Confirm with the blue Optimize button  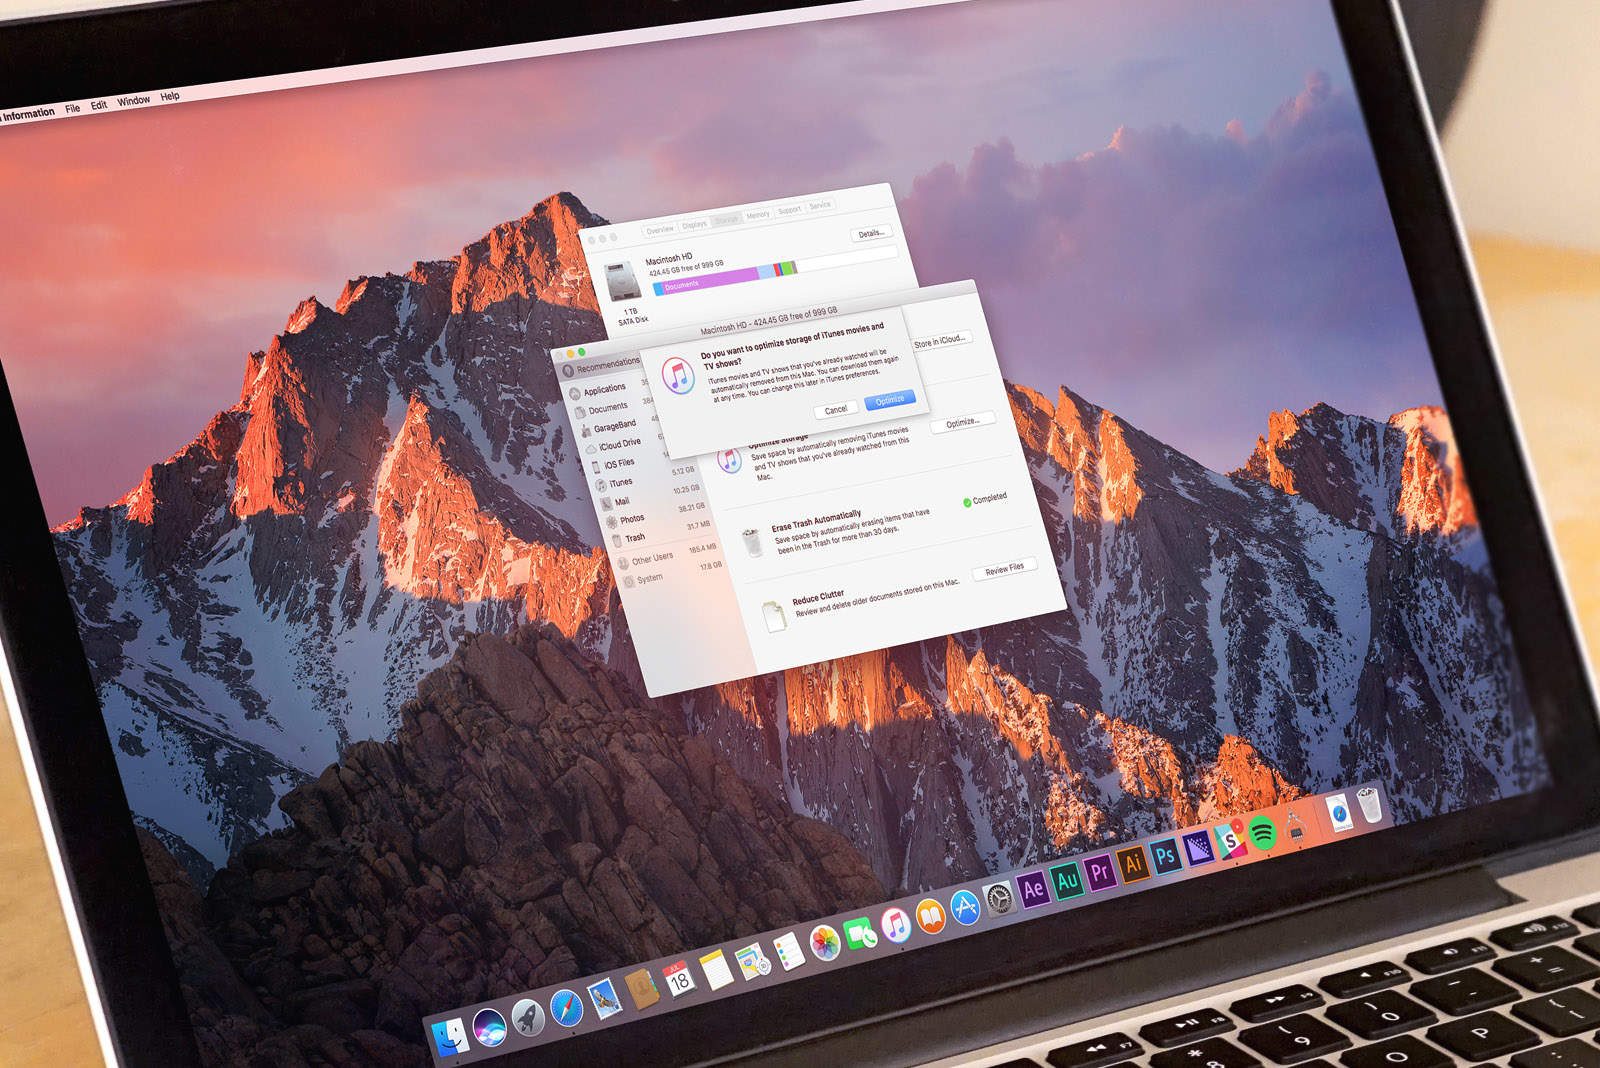click(890, 399)
